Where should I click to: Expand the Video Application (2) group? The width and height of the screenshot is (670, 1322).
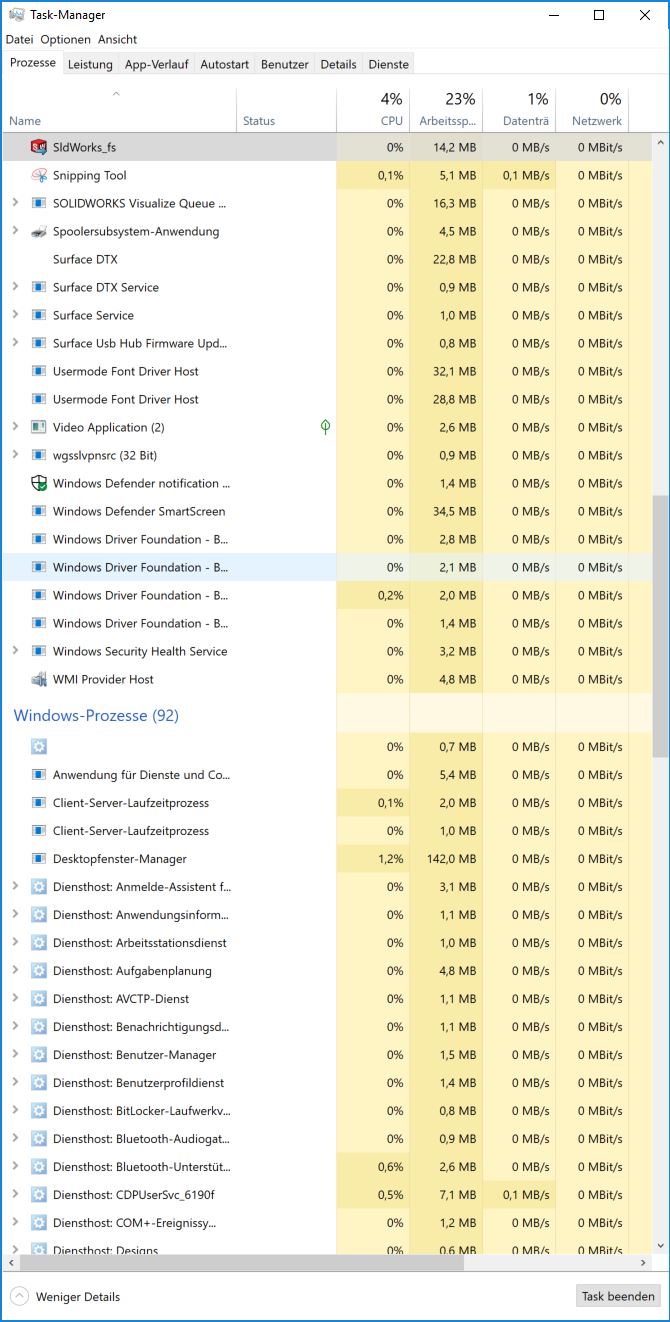[x=15, y=427]
